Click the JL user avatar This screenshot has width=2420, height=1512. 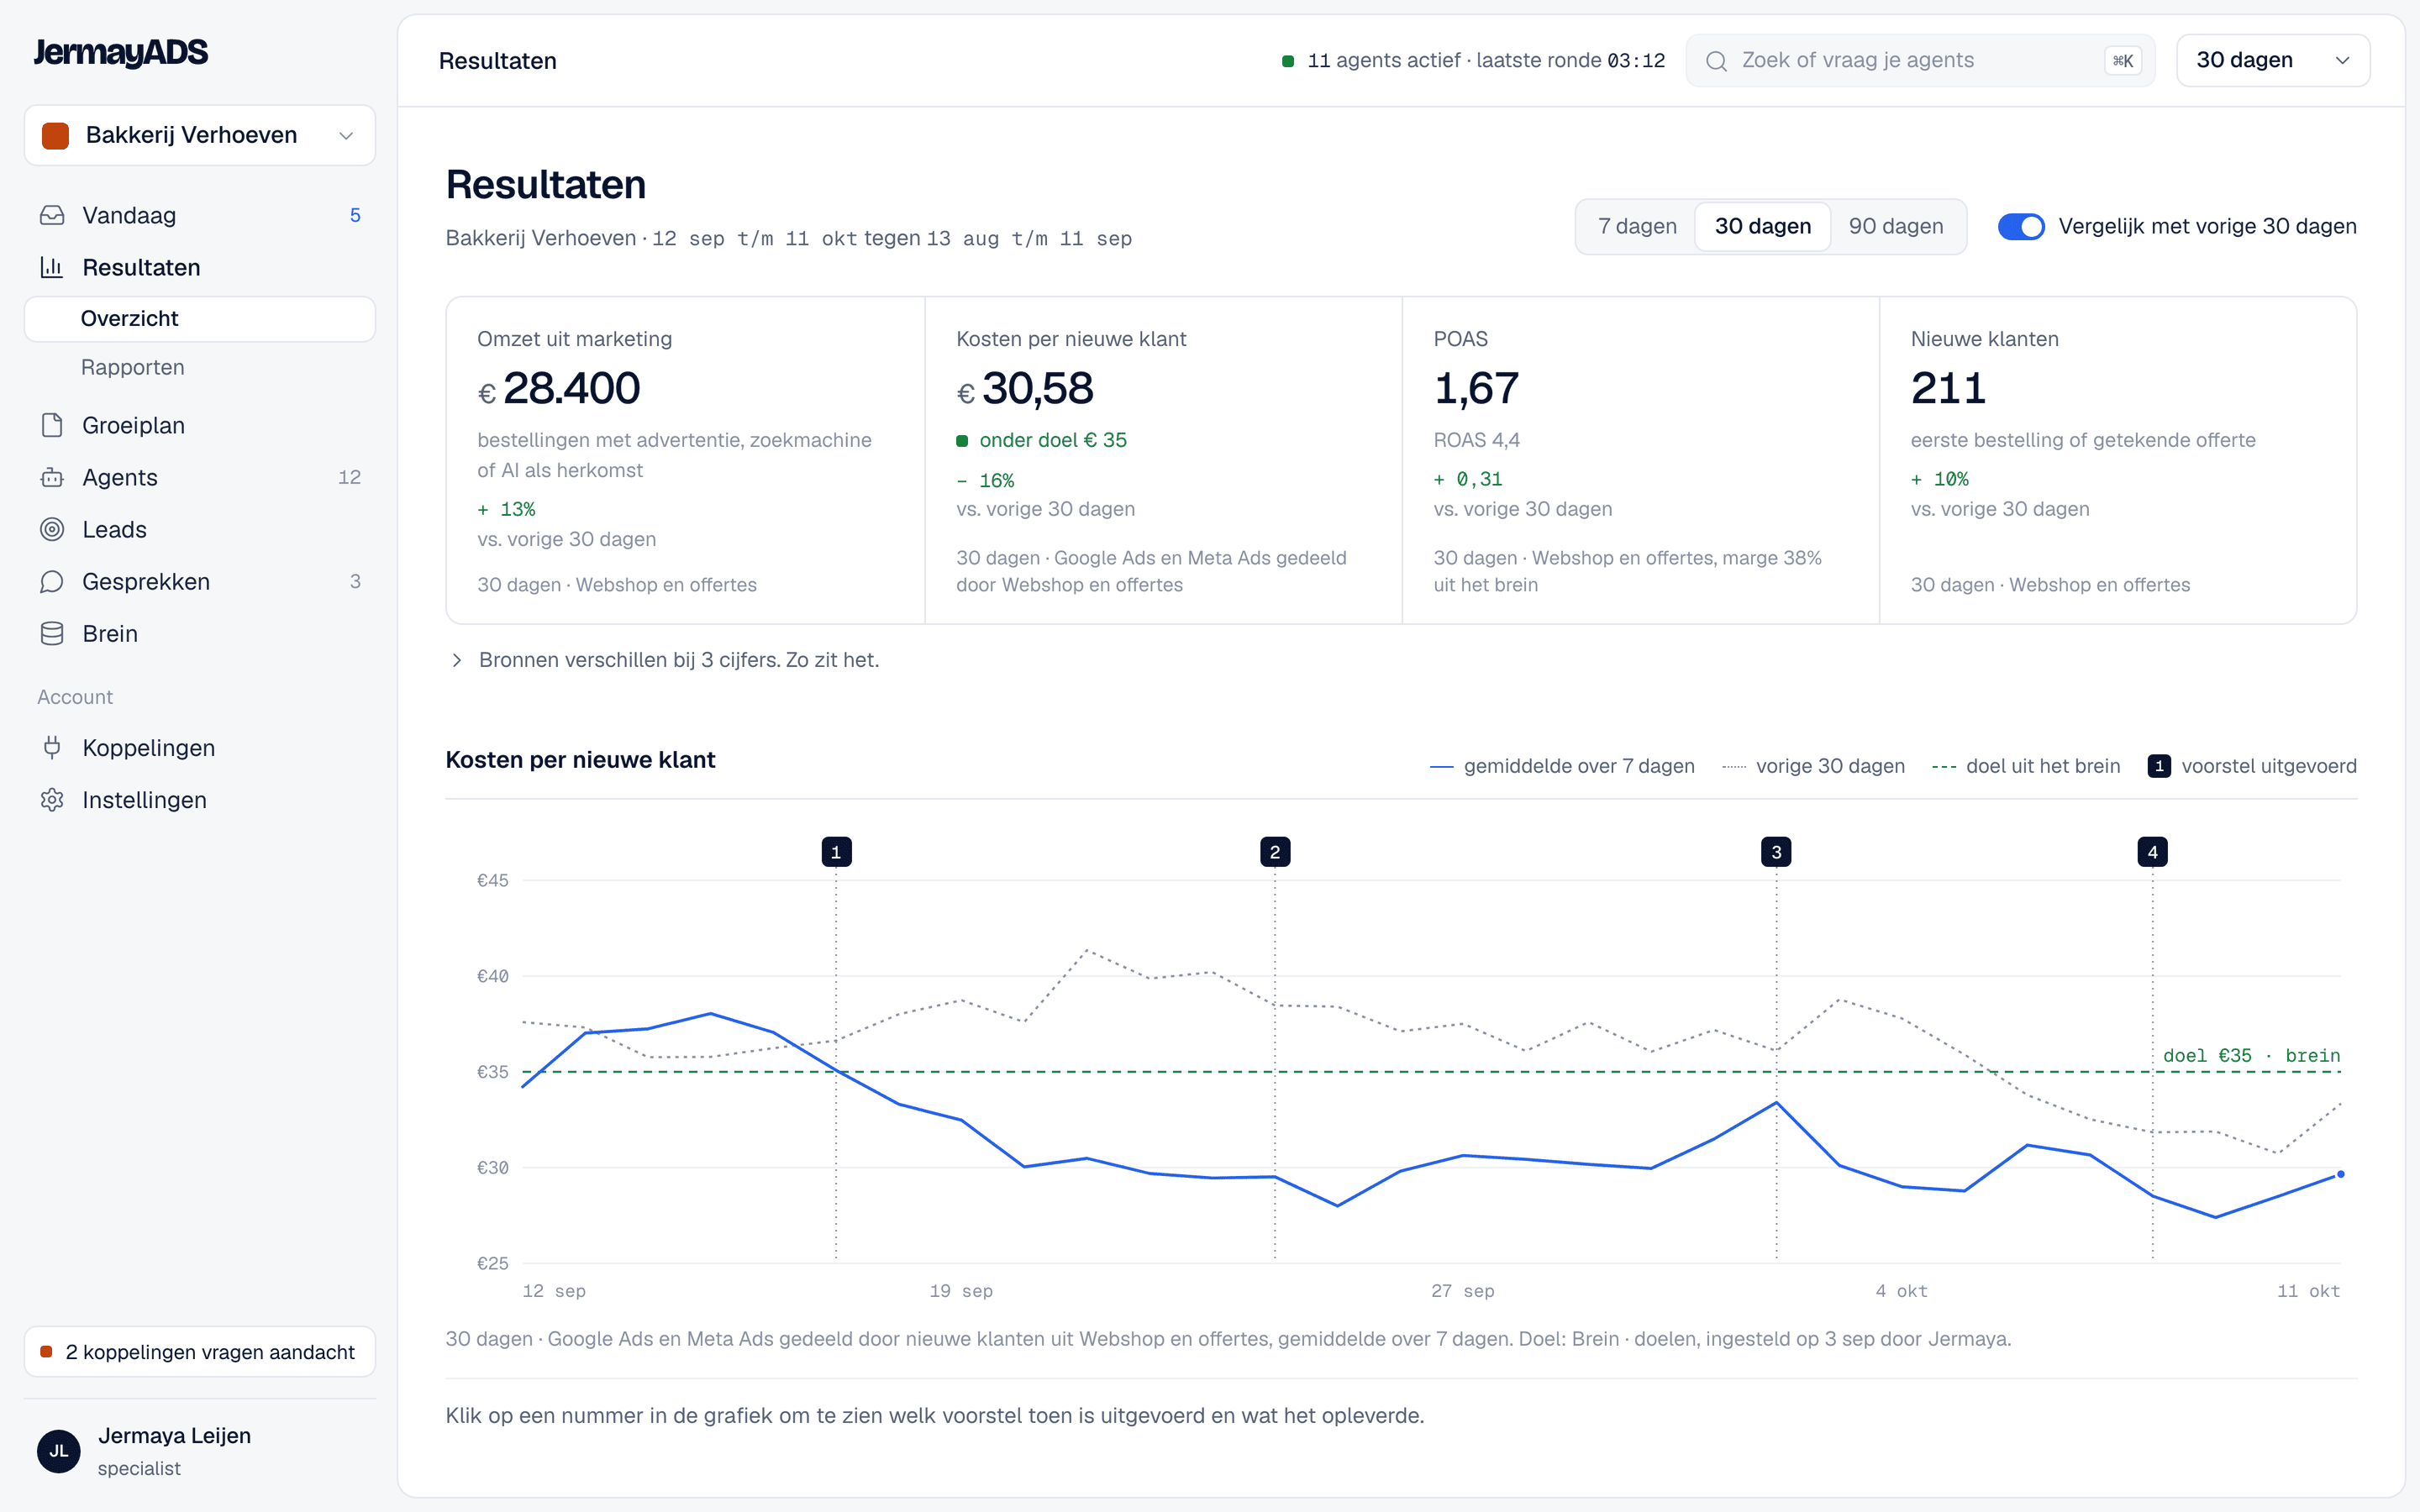point(59,1450)
